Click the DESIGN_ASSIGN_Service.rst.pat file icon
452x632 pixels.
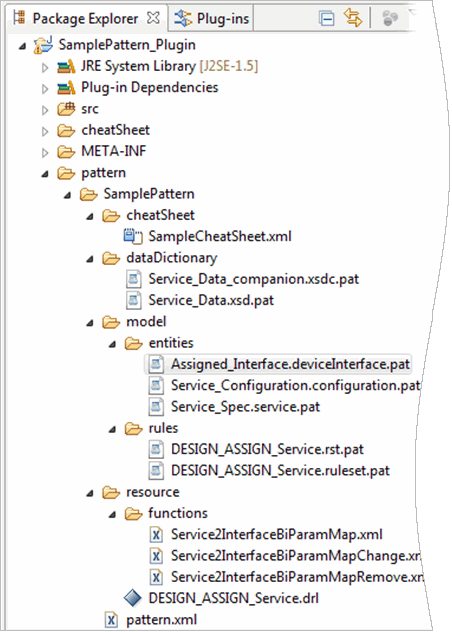pyautogui.click(x=156, y=449)
